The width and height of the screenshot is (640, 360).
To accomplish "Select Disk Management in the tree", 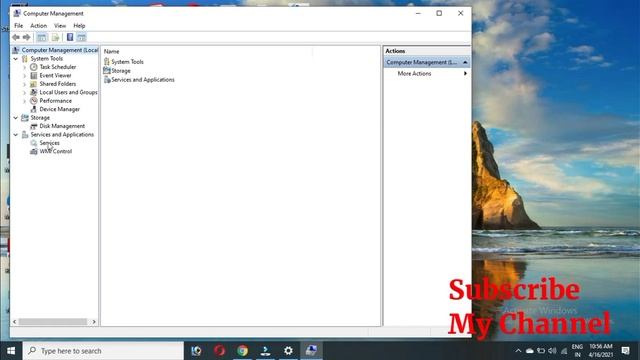I will pos(62,126).
